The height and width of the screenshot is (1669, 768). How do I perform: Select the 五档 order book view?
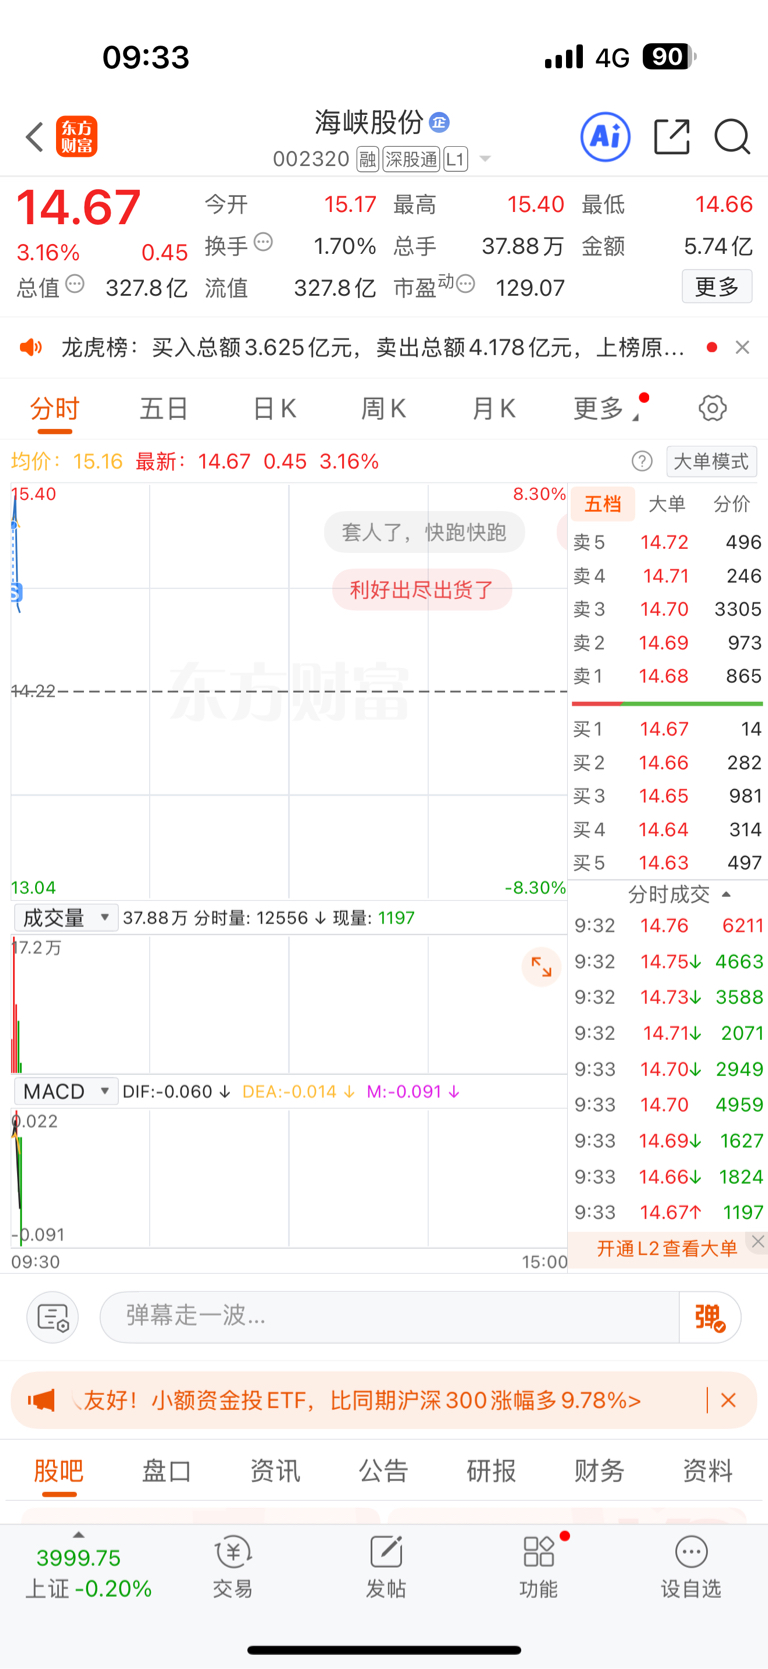point(603,504)
